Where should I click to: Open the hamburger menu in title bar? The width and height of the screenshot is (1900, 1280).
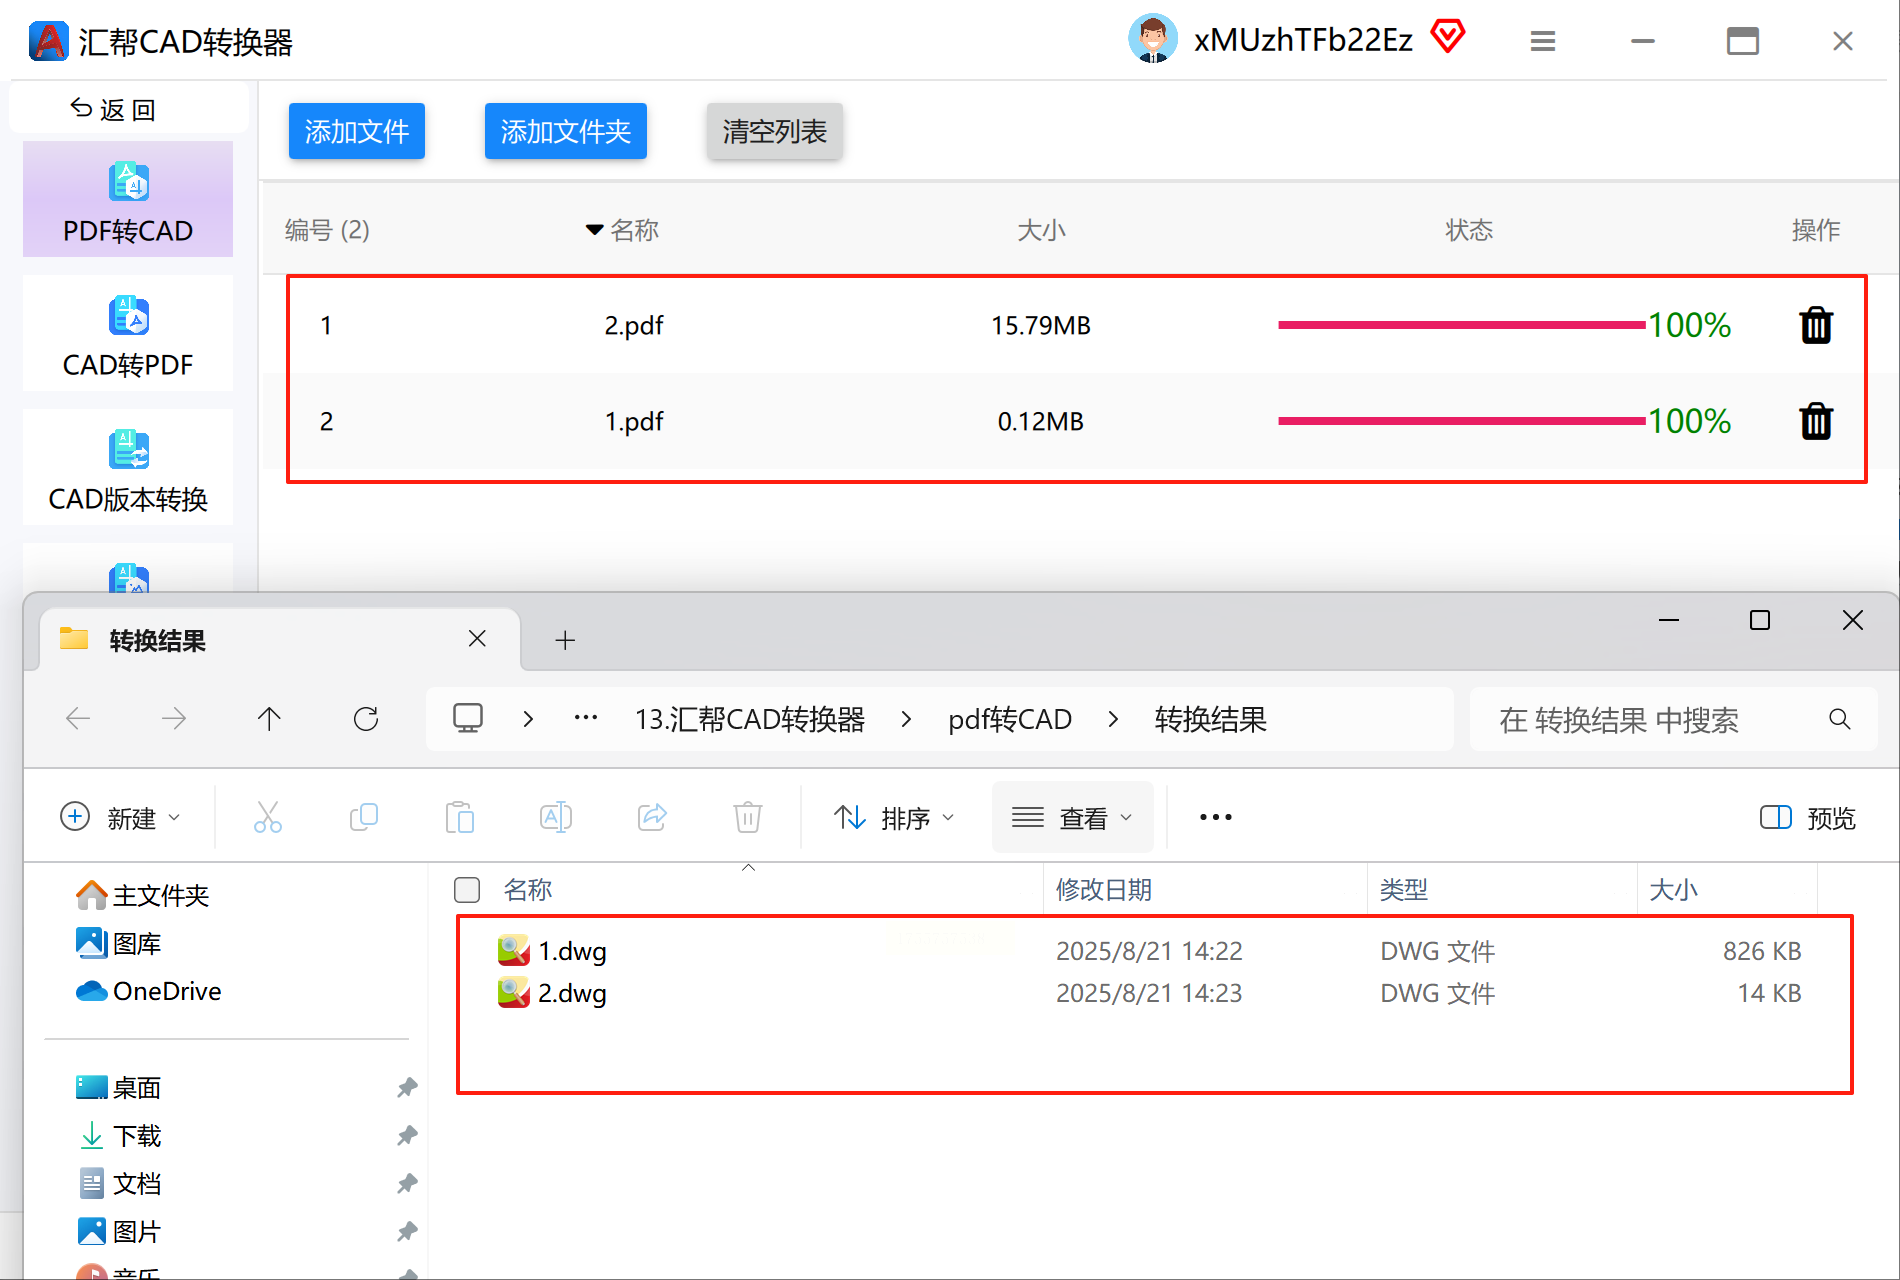coord(1543,41)
